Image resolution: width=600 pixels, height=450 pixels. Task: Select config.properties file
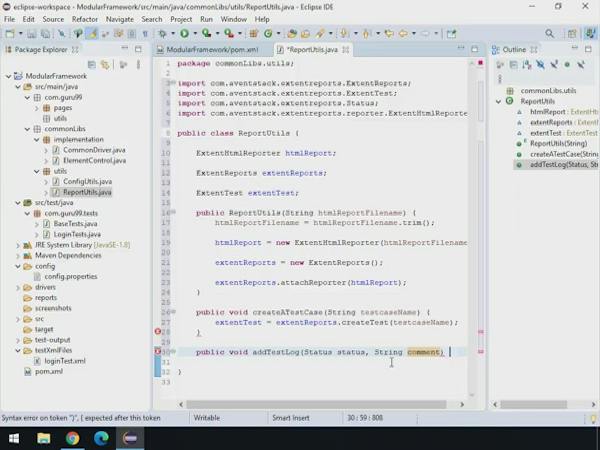point(71,277)
